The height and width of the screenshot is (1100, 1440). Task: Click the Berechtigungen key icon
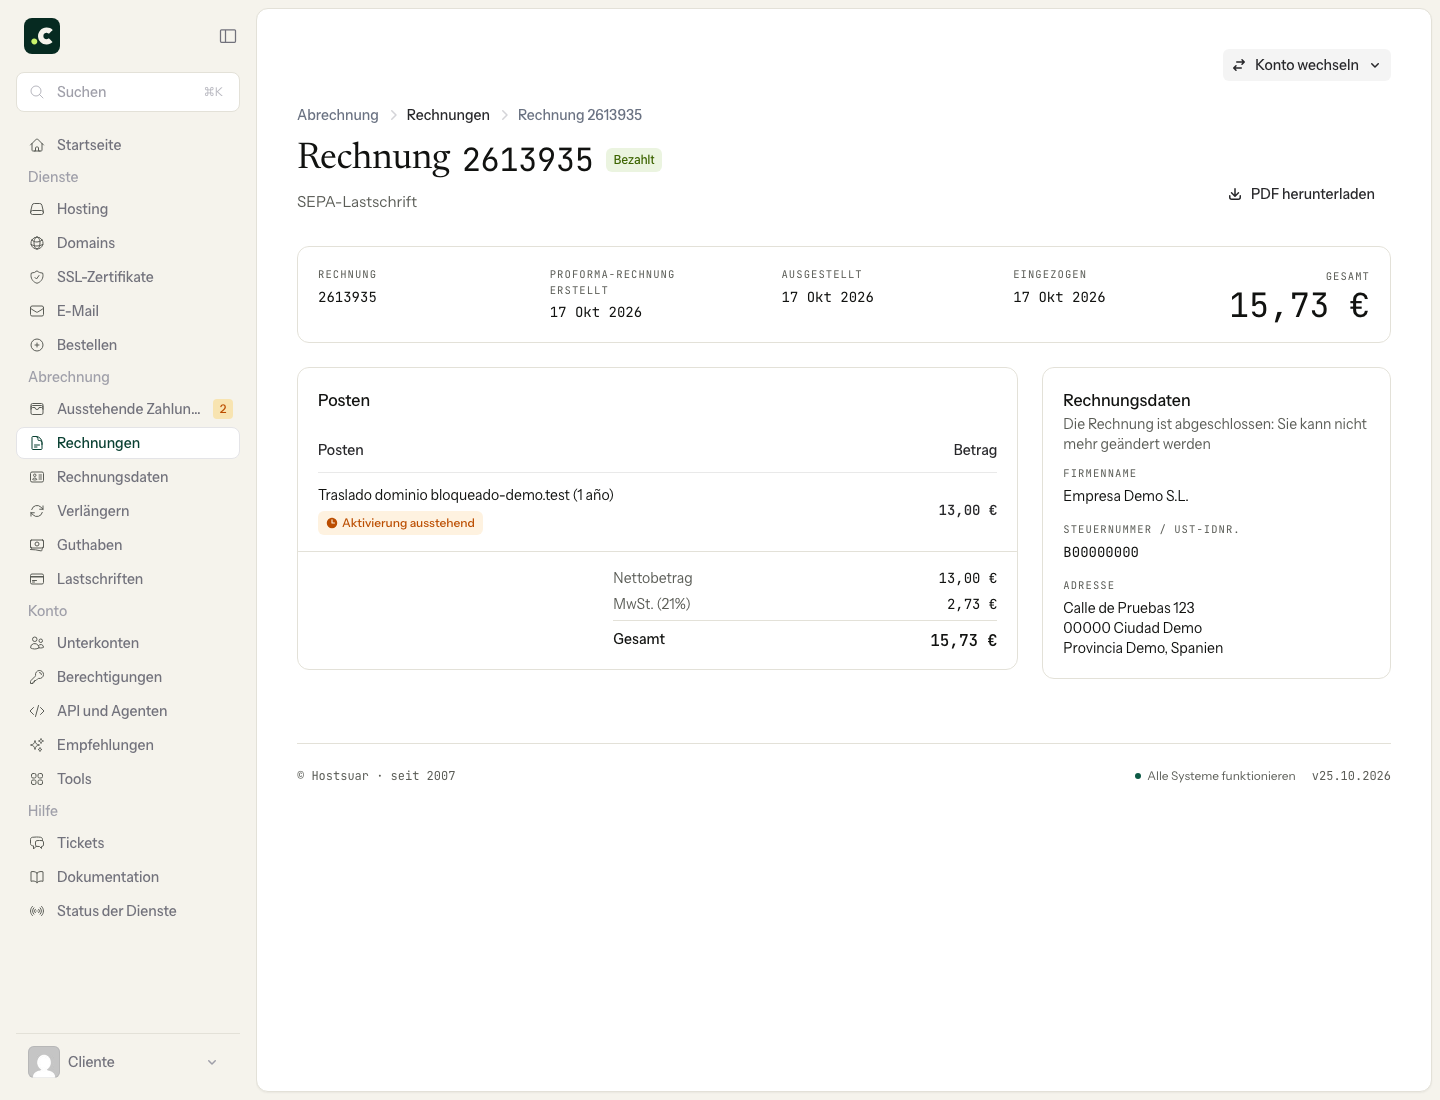click(x=37, y=677)
